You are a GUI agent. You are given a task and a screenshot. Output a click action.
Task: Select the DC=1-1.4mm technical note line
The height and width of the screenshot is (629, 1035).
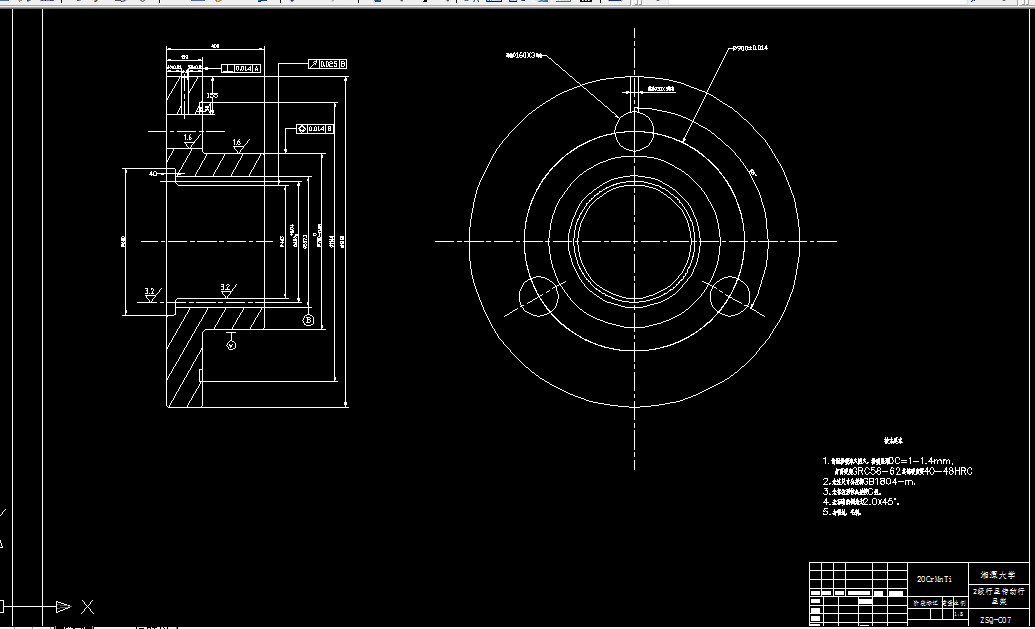click(888, 461)
